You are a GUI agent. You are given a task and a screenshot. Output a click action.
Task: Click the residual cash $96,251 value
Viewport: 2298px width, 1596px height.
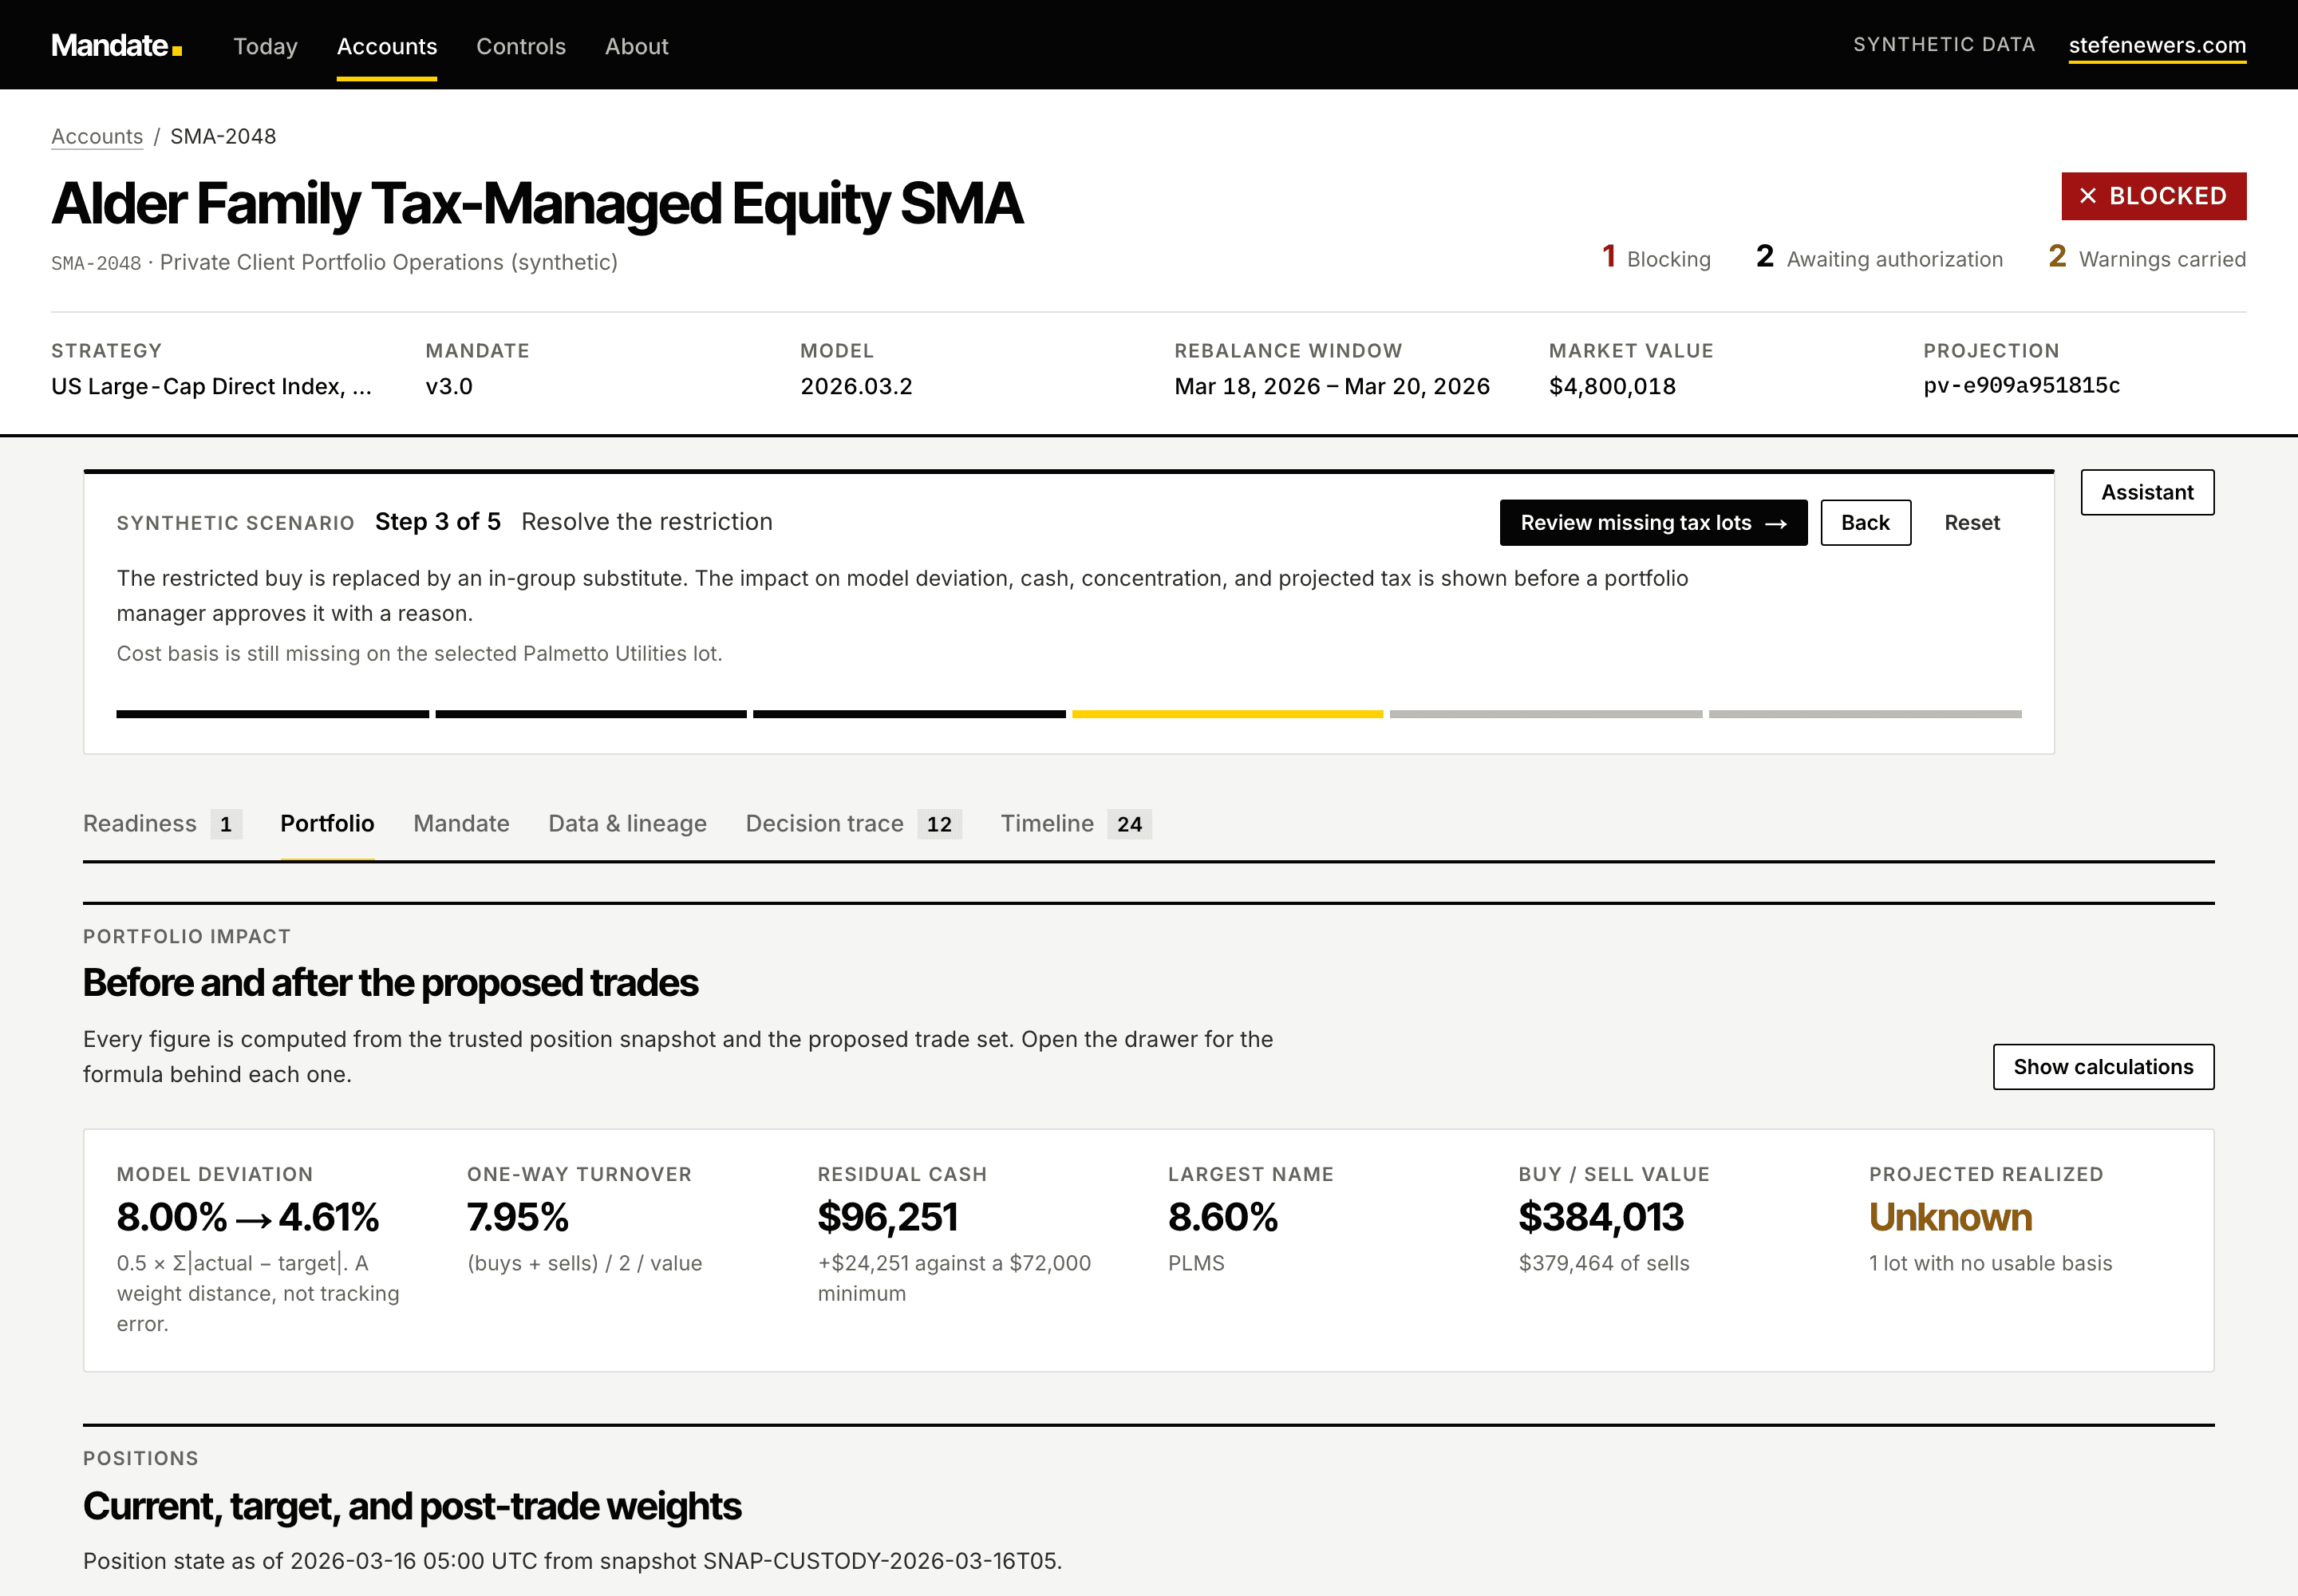coord(887,1217)
